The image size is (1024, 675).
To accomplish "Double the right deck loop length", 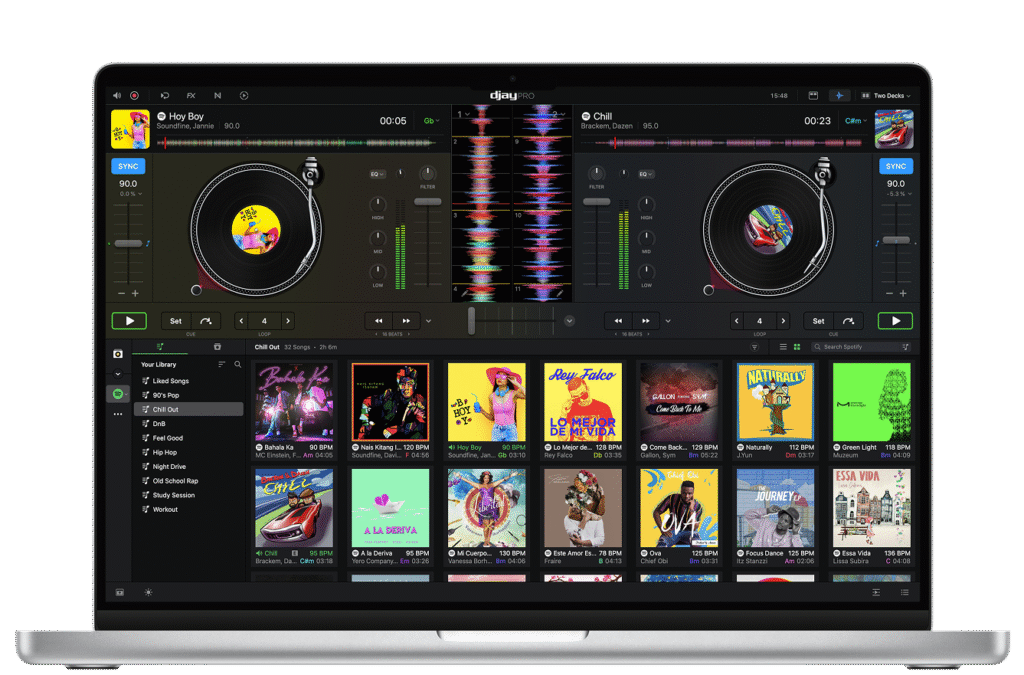I will click(x=783, y=321).
